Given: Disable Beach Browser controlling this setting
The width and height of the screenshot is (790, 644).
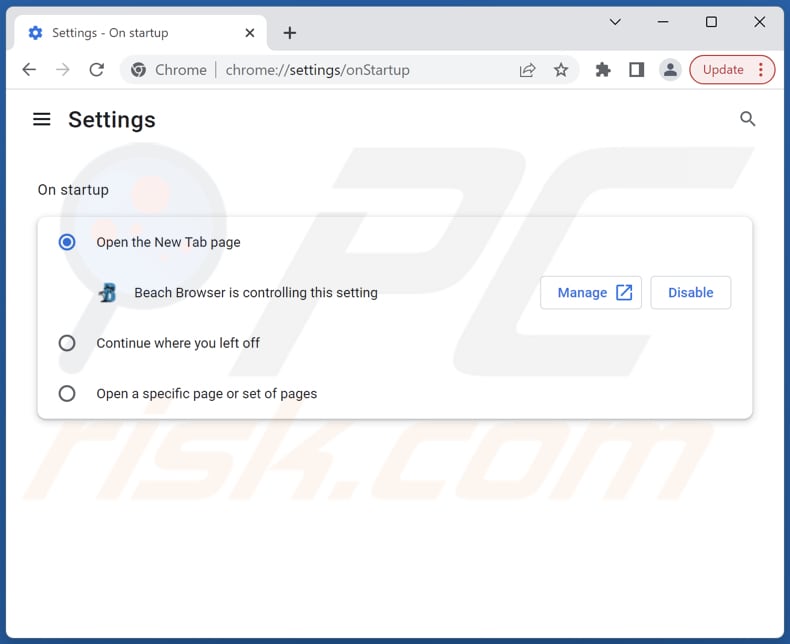Looking at the screenshot, I should pyautogui.click(x=690, y=292).
